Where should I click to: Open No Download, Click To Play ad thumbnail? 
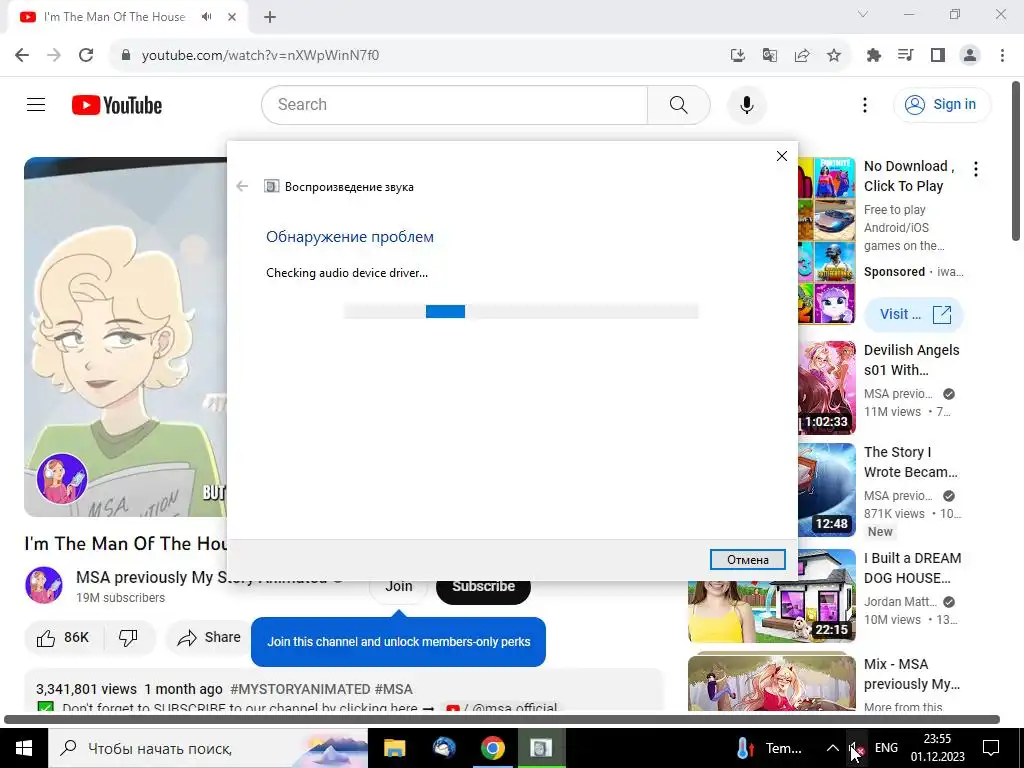827,240
